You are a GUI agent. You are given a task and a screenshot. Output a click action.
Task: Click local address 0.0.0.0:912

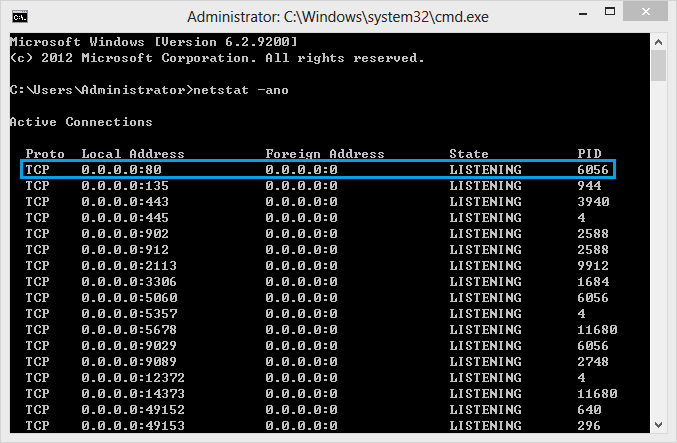pyautogui.click(x=125, y=250)
